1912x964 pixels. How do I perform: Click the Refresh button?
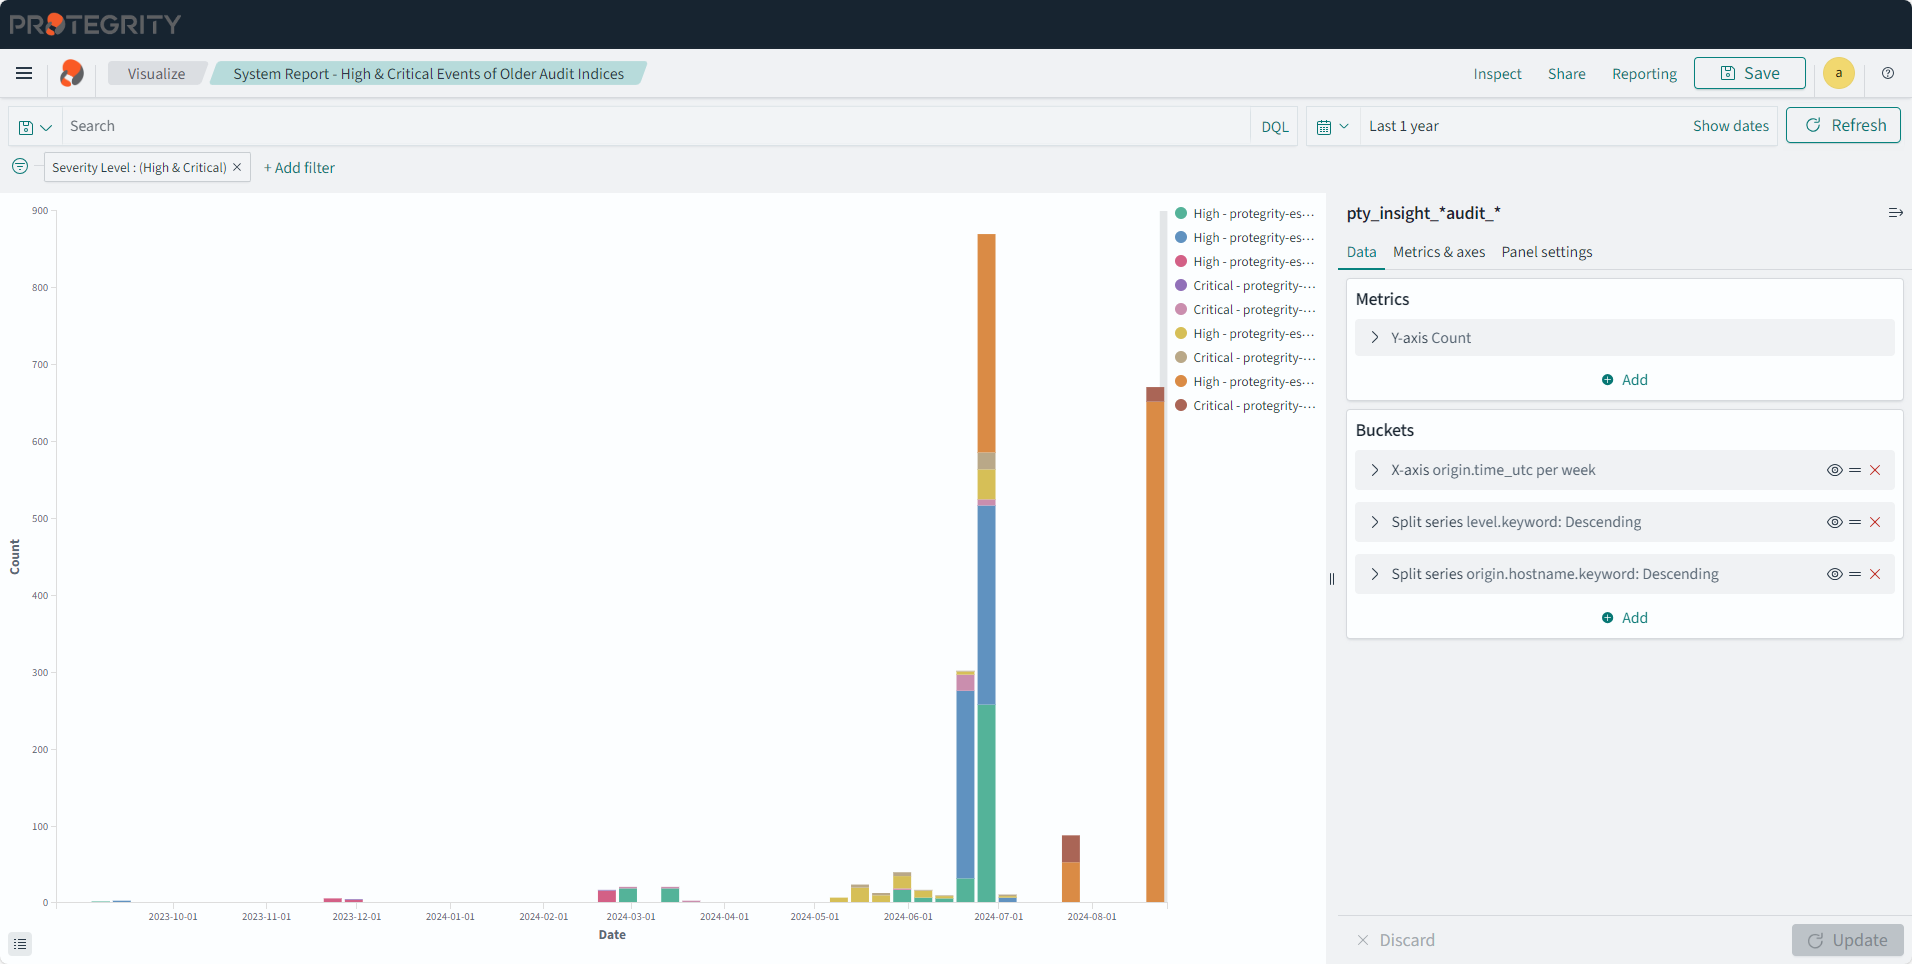click(1843, 126)
